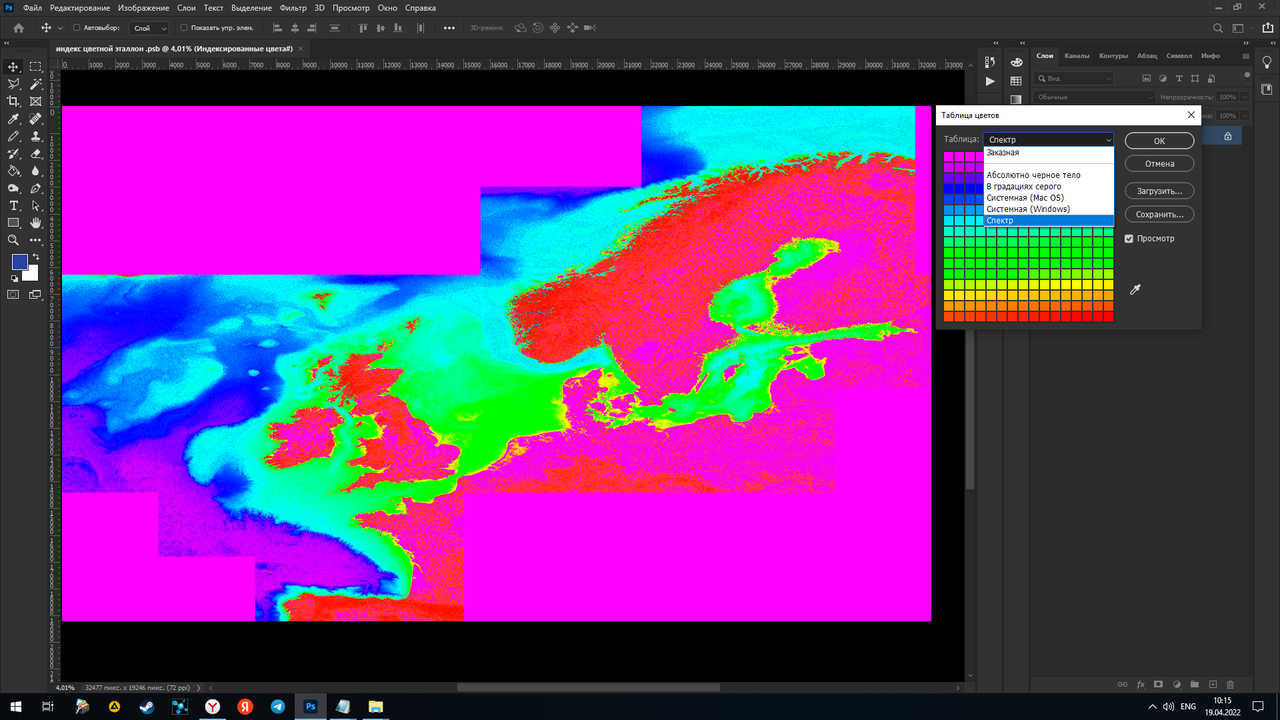
Task: Select the Clone Stamp tool
Action: click(x=36, y=136)
